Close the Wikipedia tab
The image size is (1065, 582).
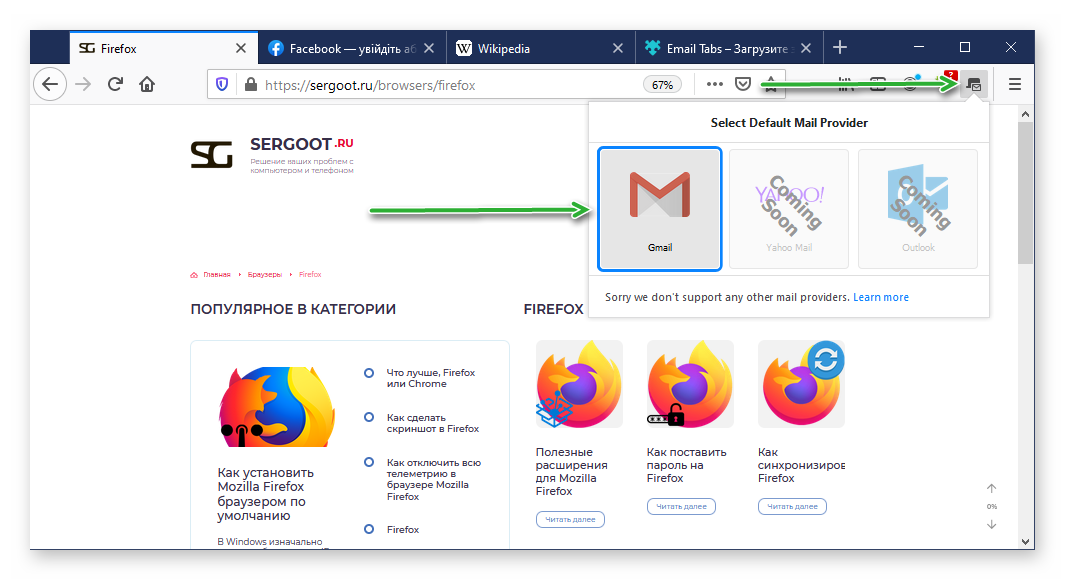(x=617, y=48)
